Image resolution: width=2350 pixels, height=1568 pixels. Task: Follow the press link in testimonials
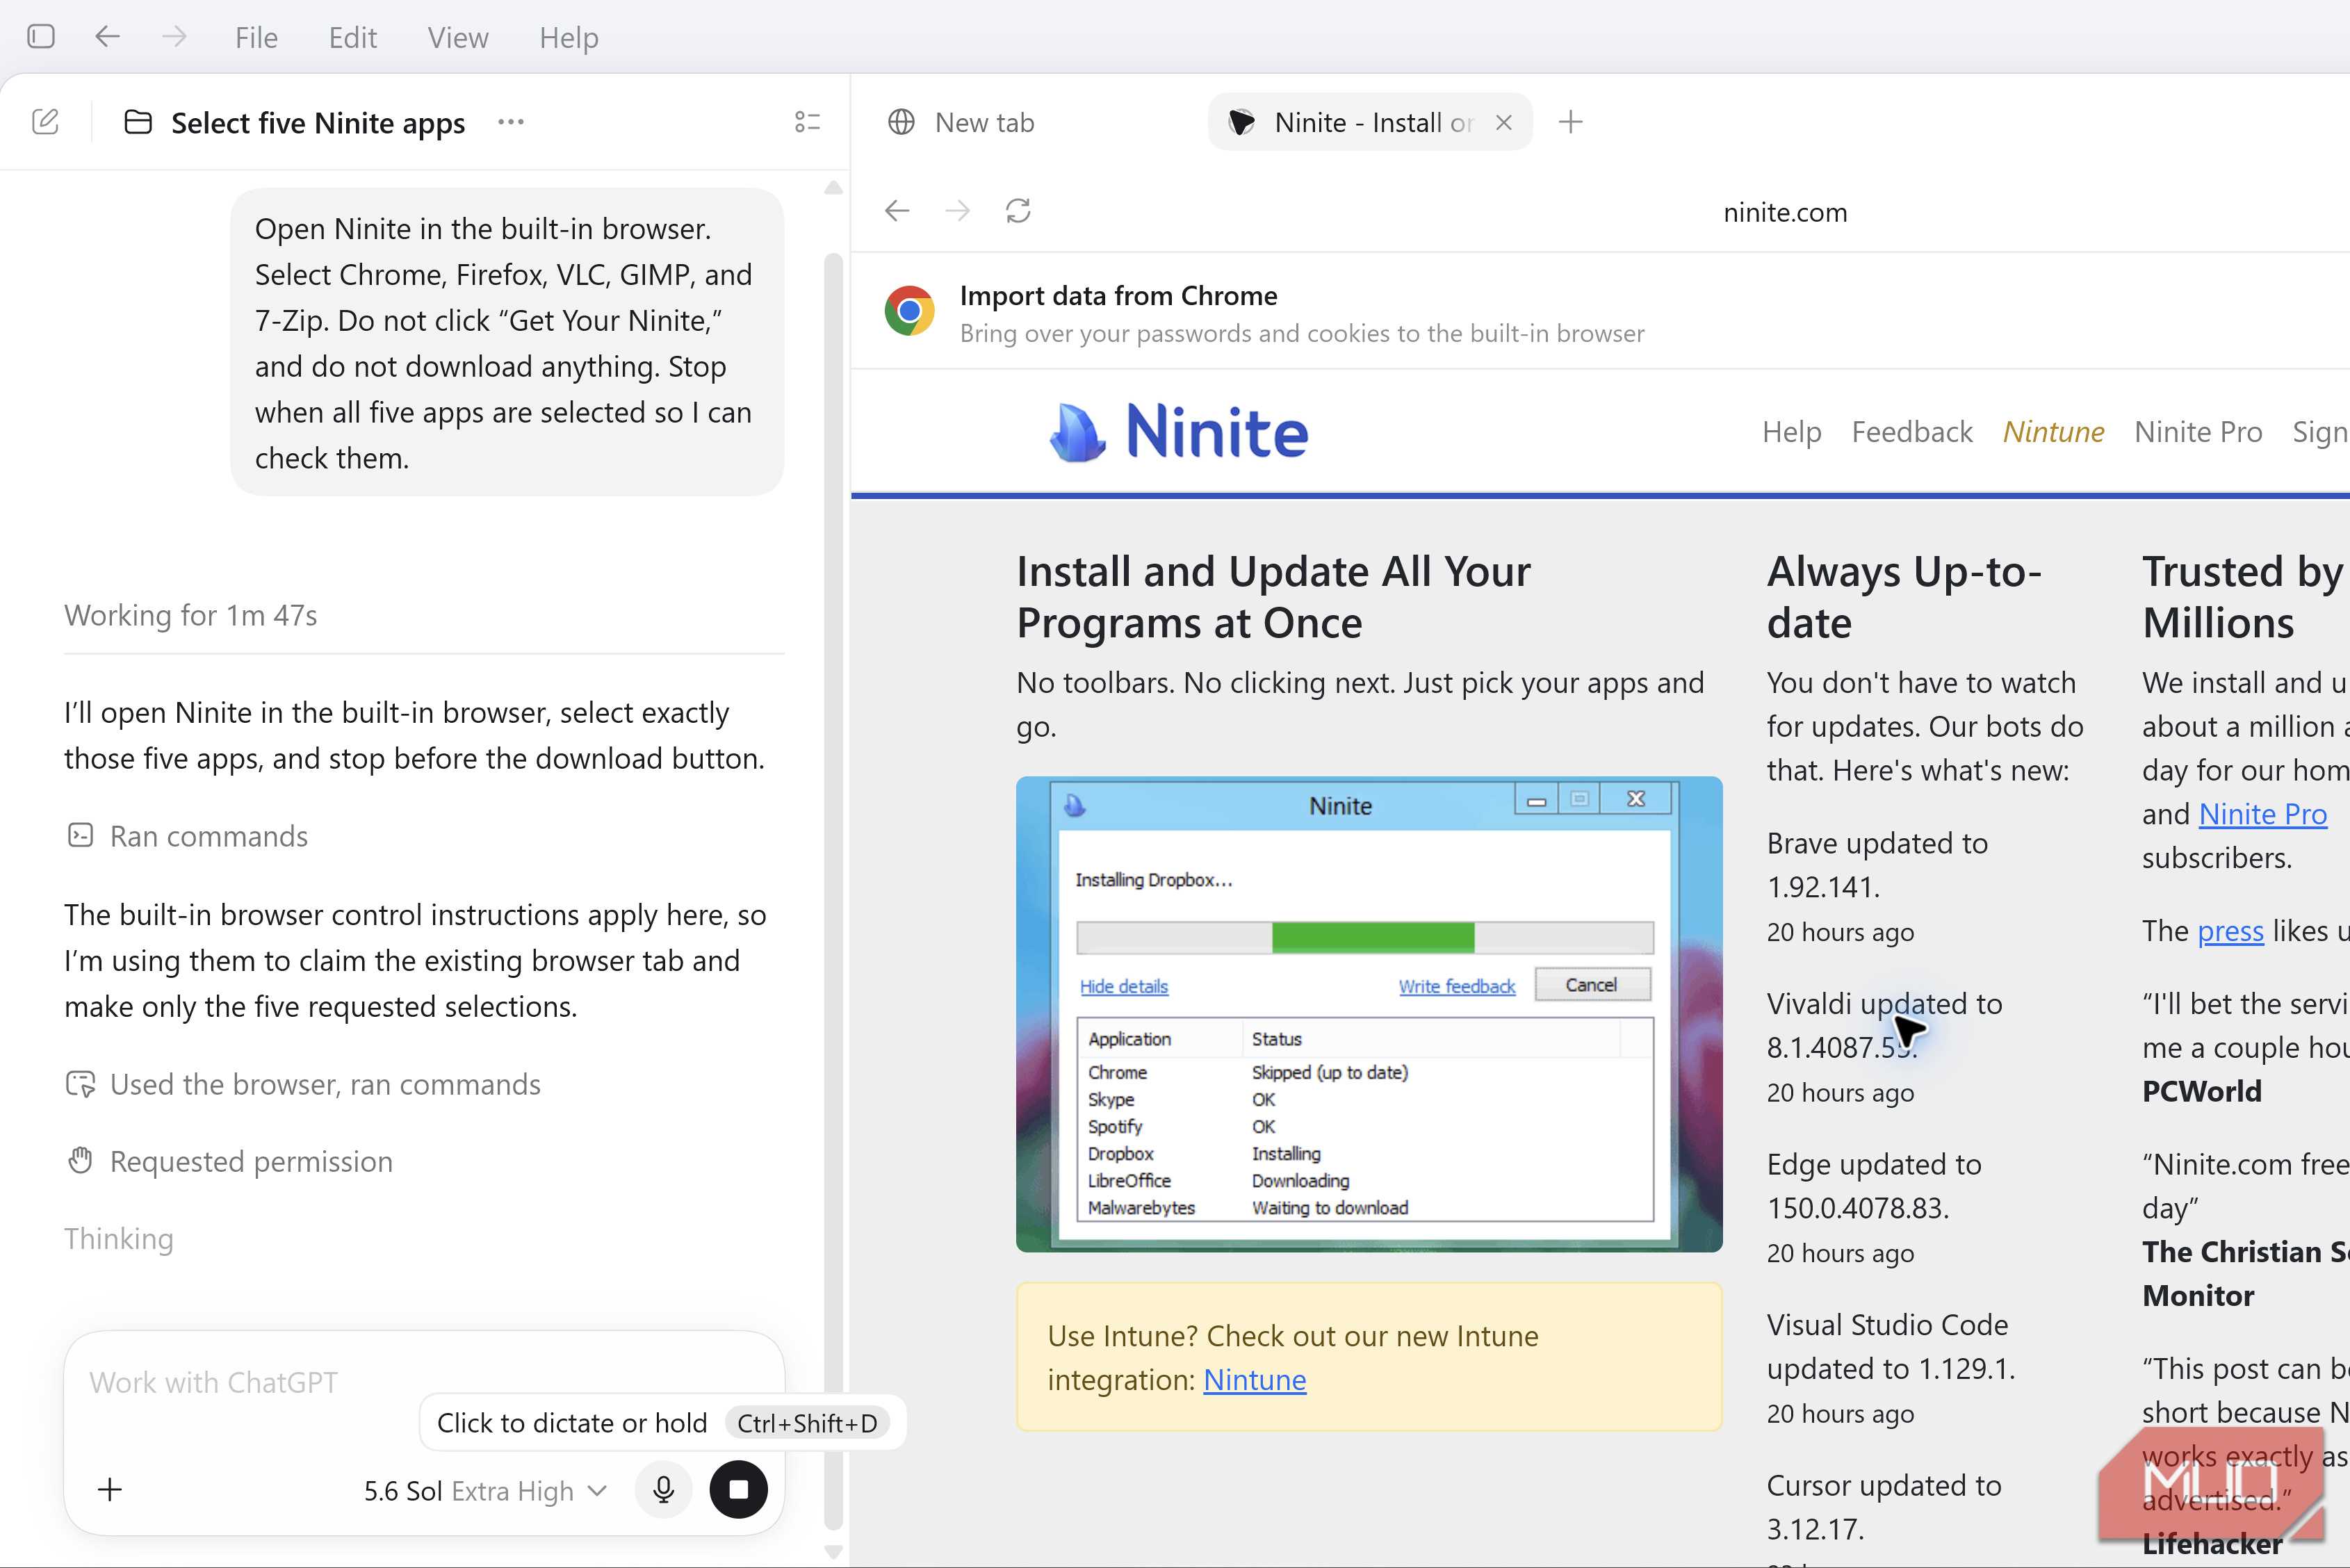pyautogui.click(x=2230, y=931)
